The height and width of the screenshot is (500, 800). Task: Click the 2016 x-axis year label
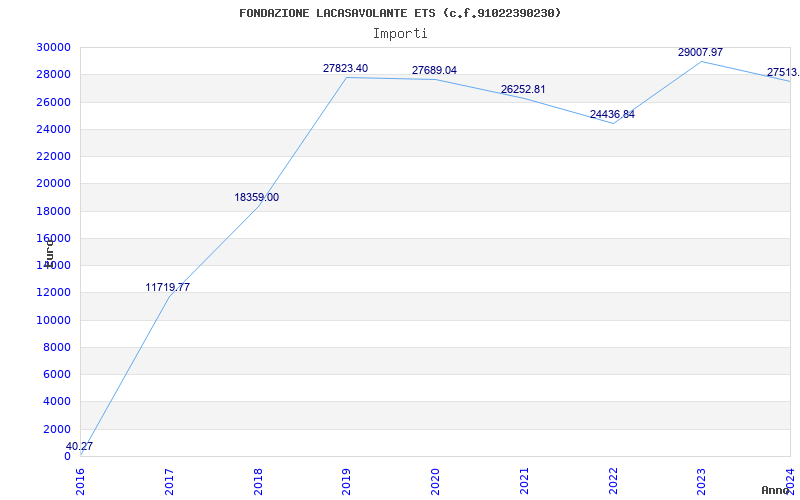[81, 481]
